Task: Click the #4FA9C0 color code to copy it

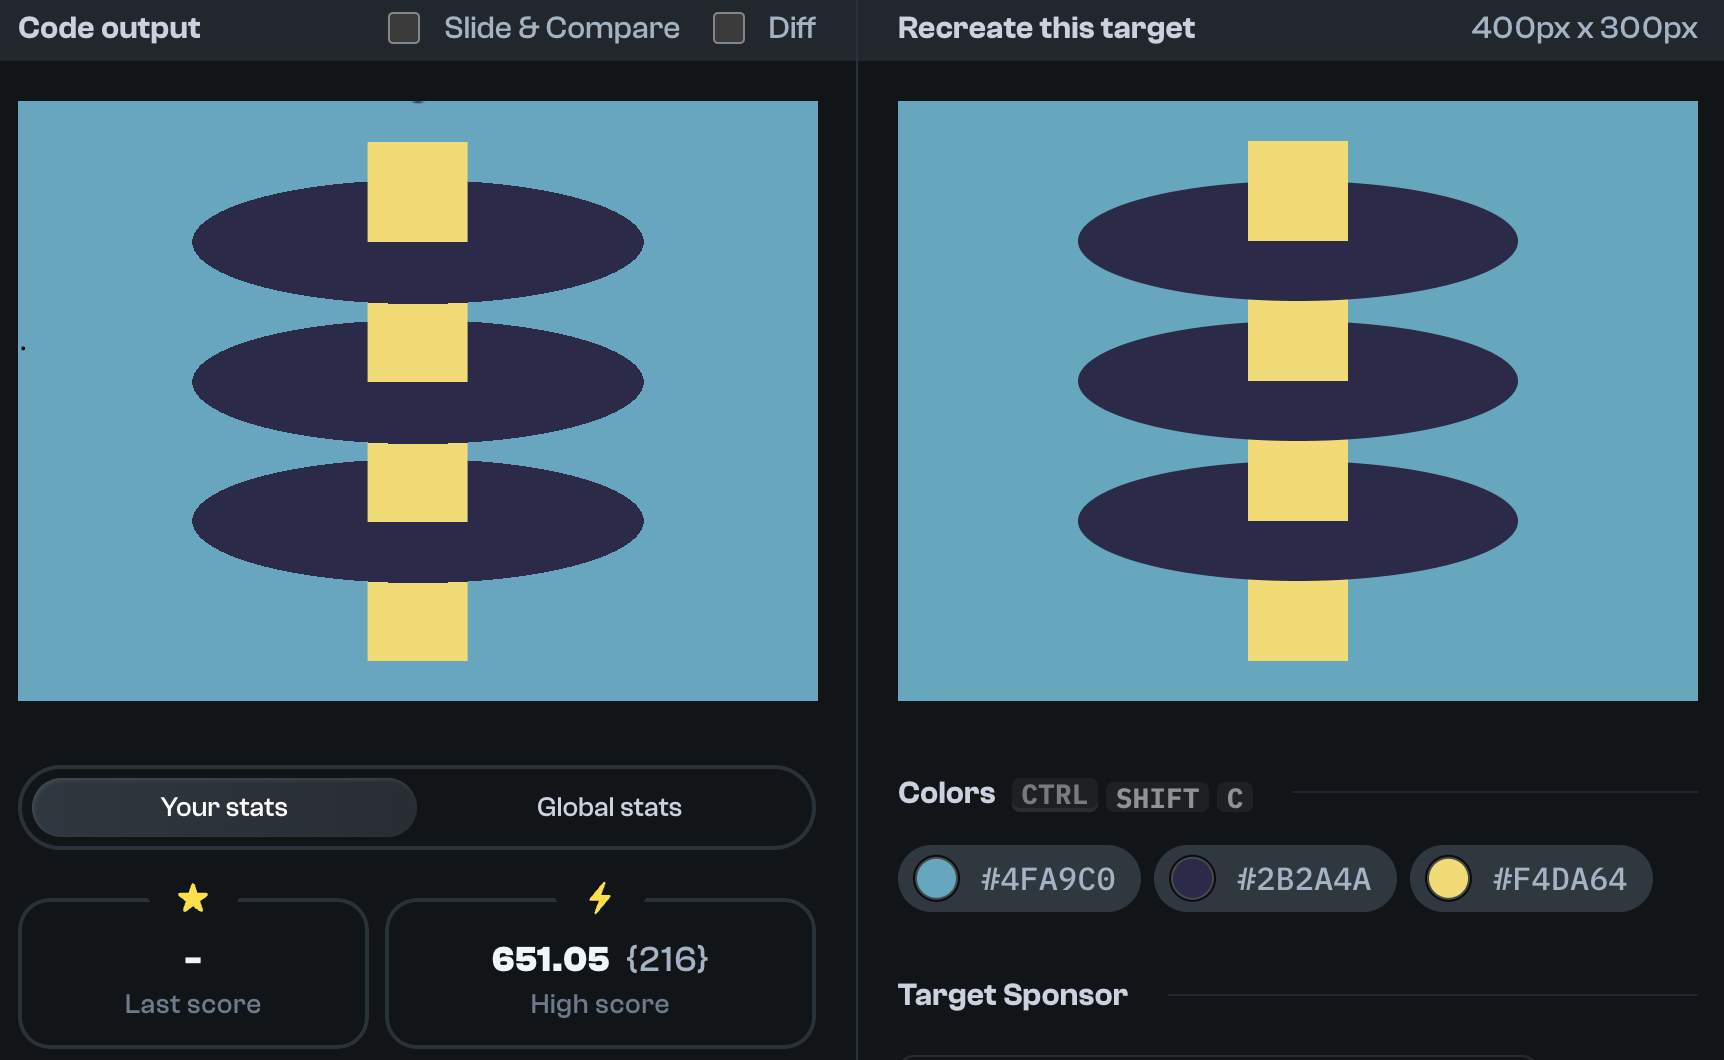Action: tap(1048, 878)
